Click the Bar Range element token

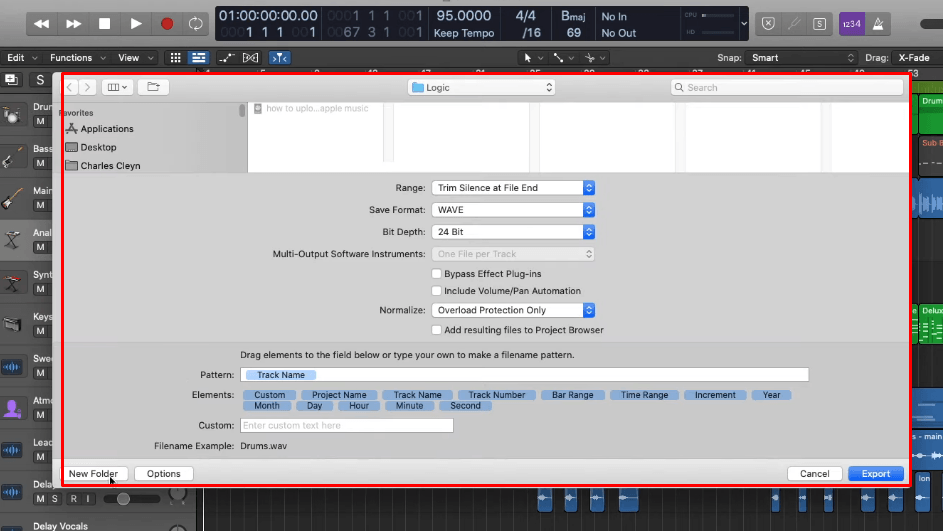pyautogui.click(x=573, y=395)
